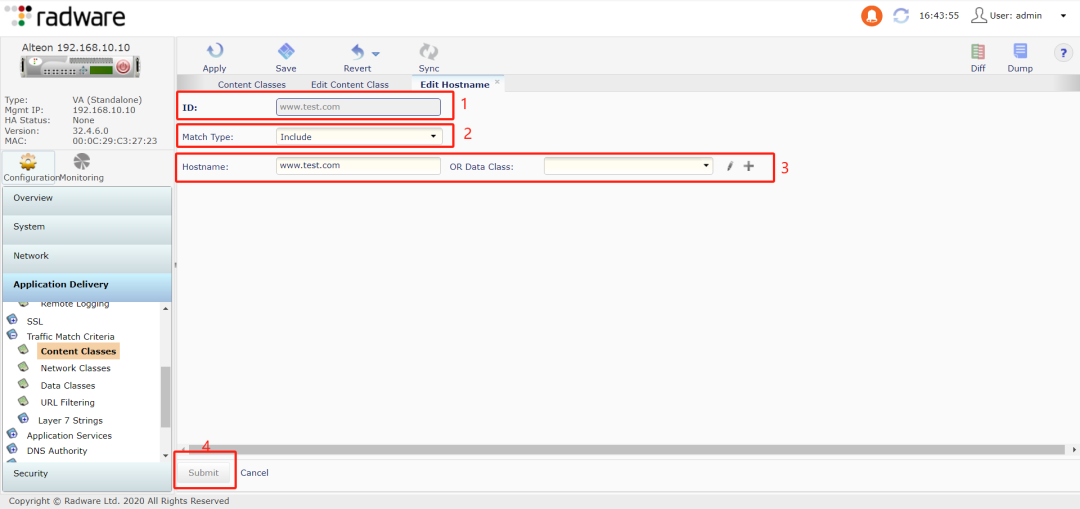Open the help question mark icon
Viewport: 1080px width, 509px height.
(x=1063, y=53)
